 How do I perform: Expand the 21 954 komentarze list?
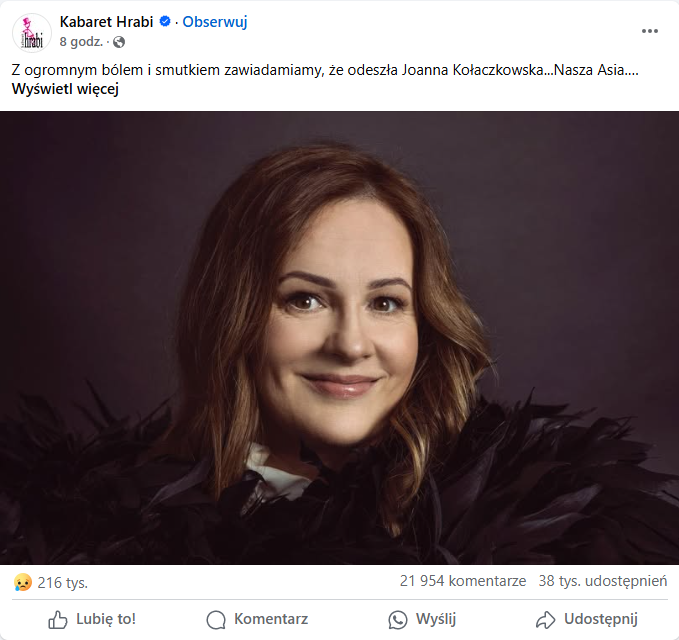[x=463, y=581]
